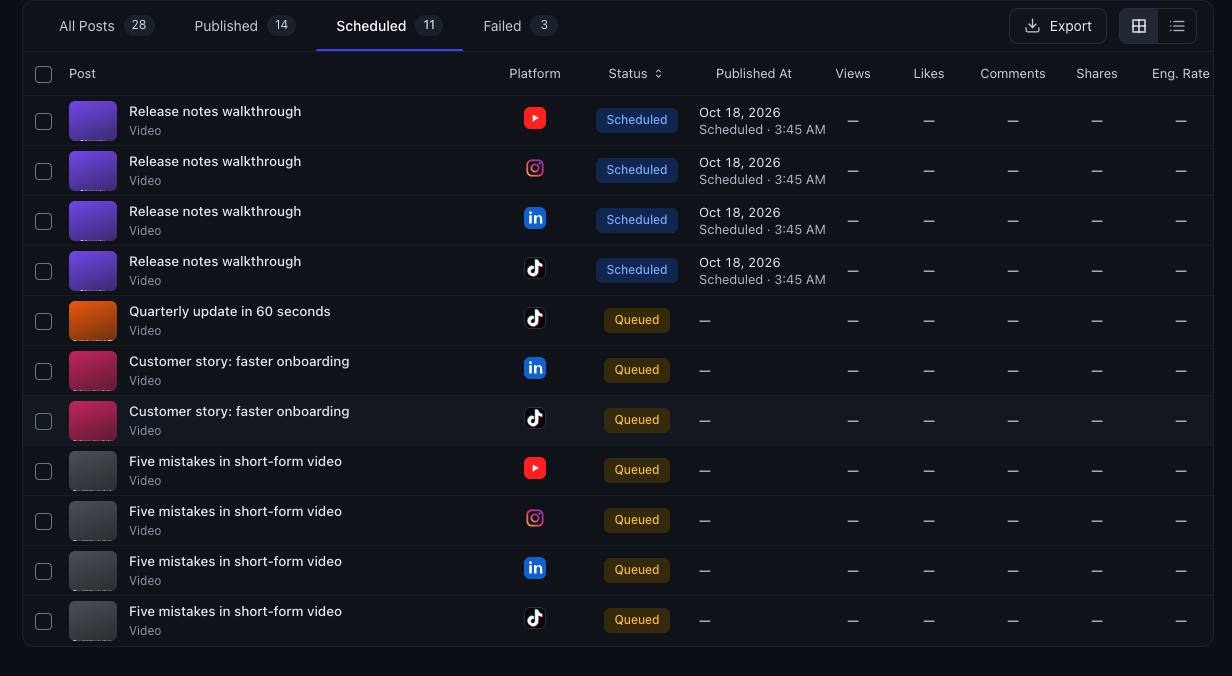The width and height of the screenshot is (1232, 676).
Task: Click the Comments column header
Action: click(1013, 74)
